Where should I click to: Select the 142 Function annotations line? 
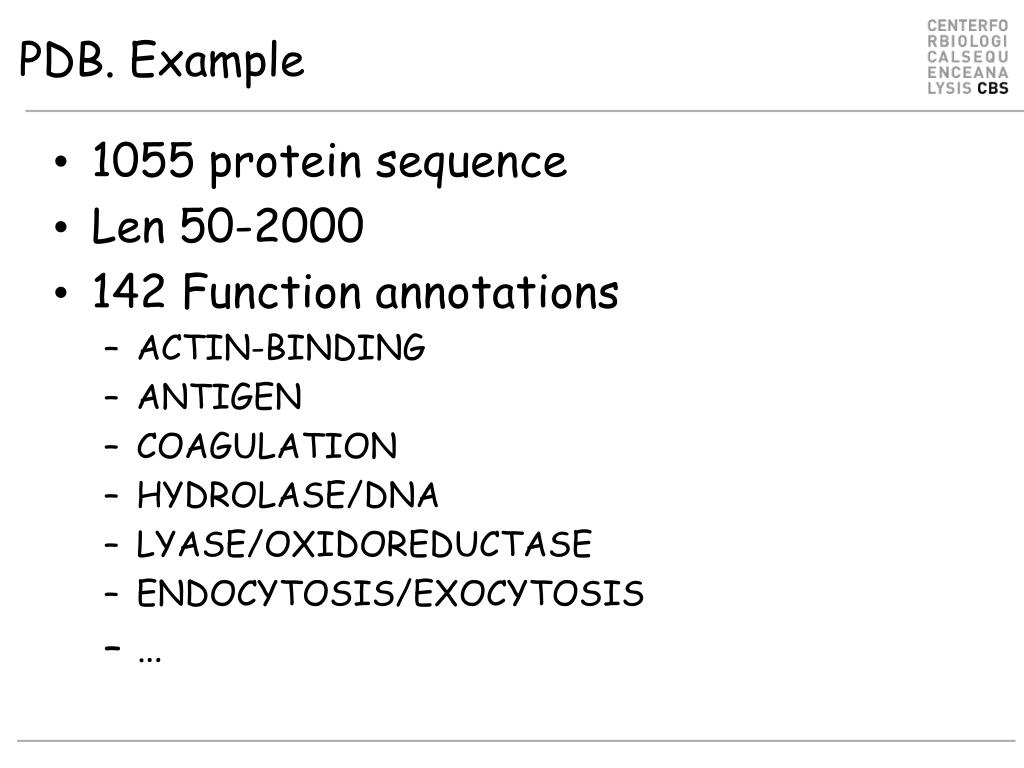tap(355, 291)
